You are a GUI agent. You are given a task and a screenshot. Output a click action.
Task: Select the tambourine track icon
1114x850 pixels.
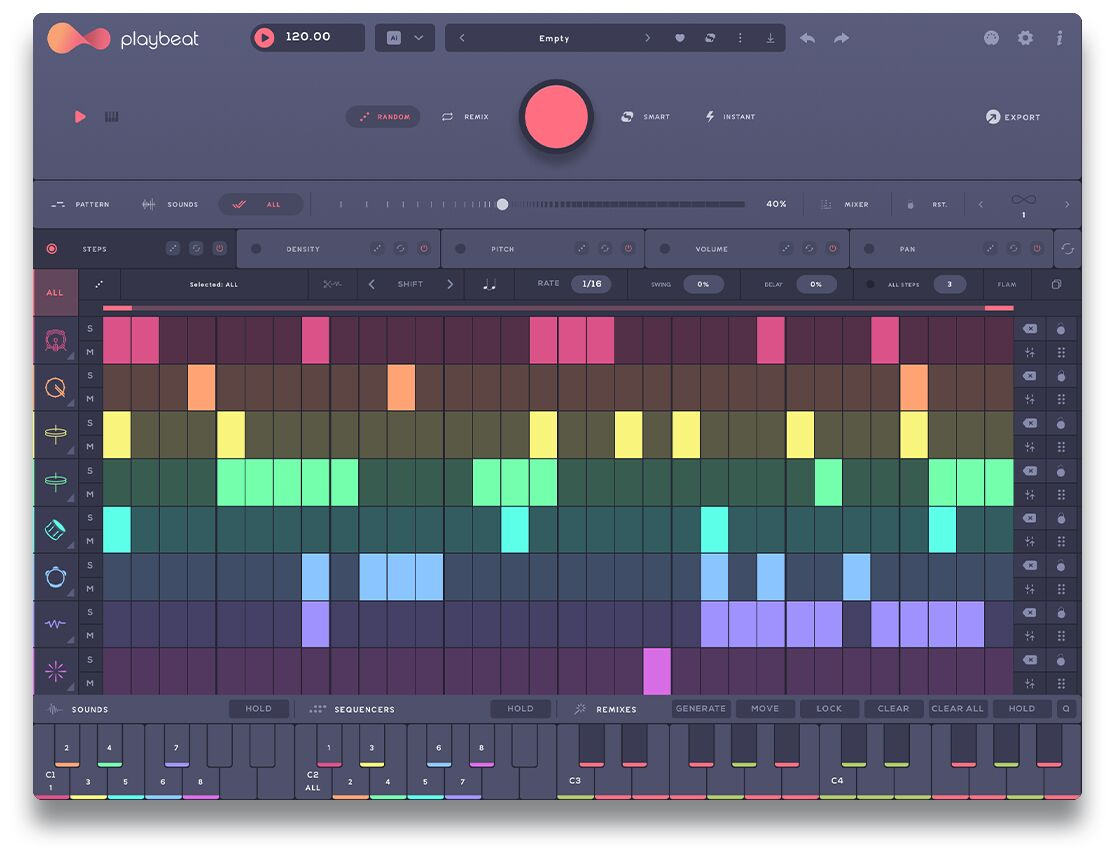(55, 577)
